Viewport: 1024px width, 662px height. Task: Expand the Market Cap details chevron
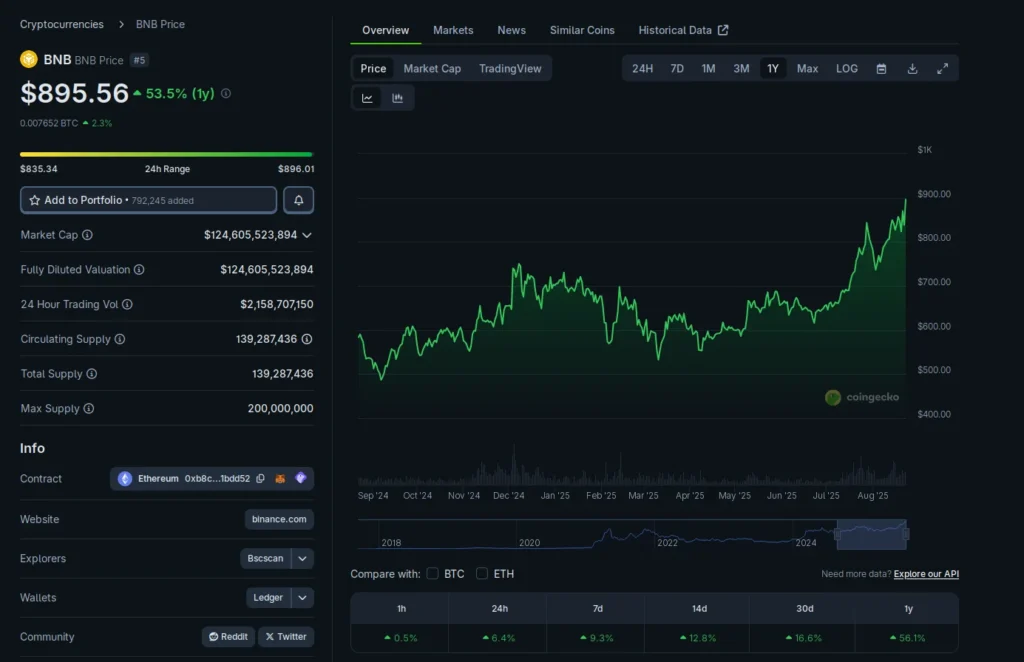point(307,235)
